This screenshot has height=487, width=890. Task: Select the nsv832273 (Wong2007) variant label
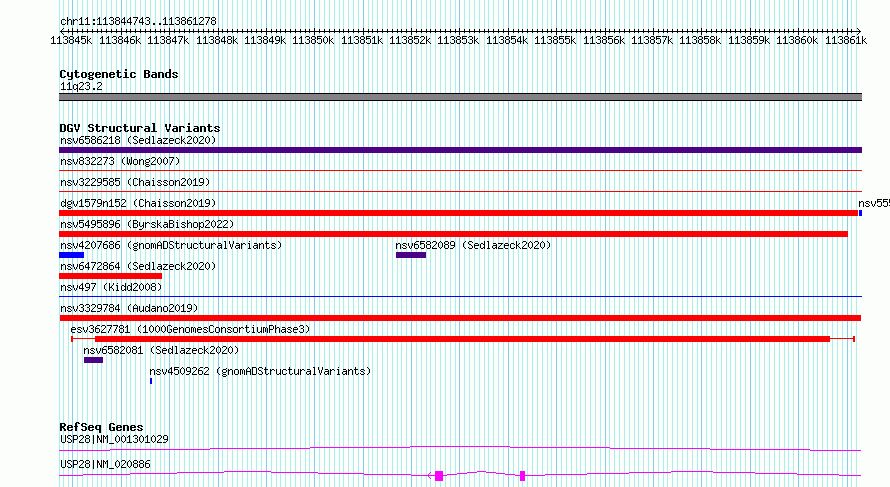120,161
